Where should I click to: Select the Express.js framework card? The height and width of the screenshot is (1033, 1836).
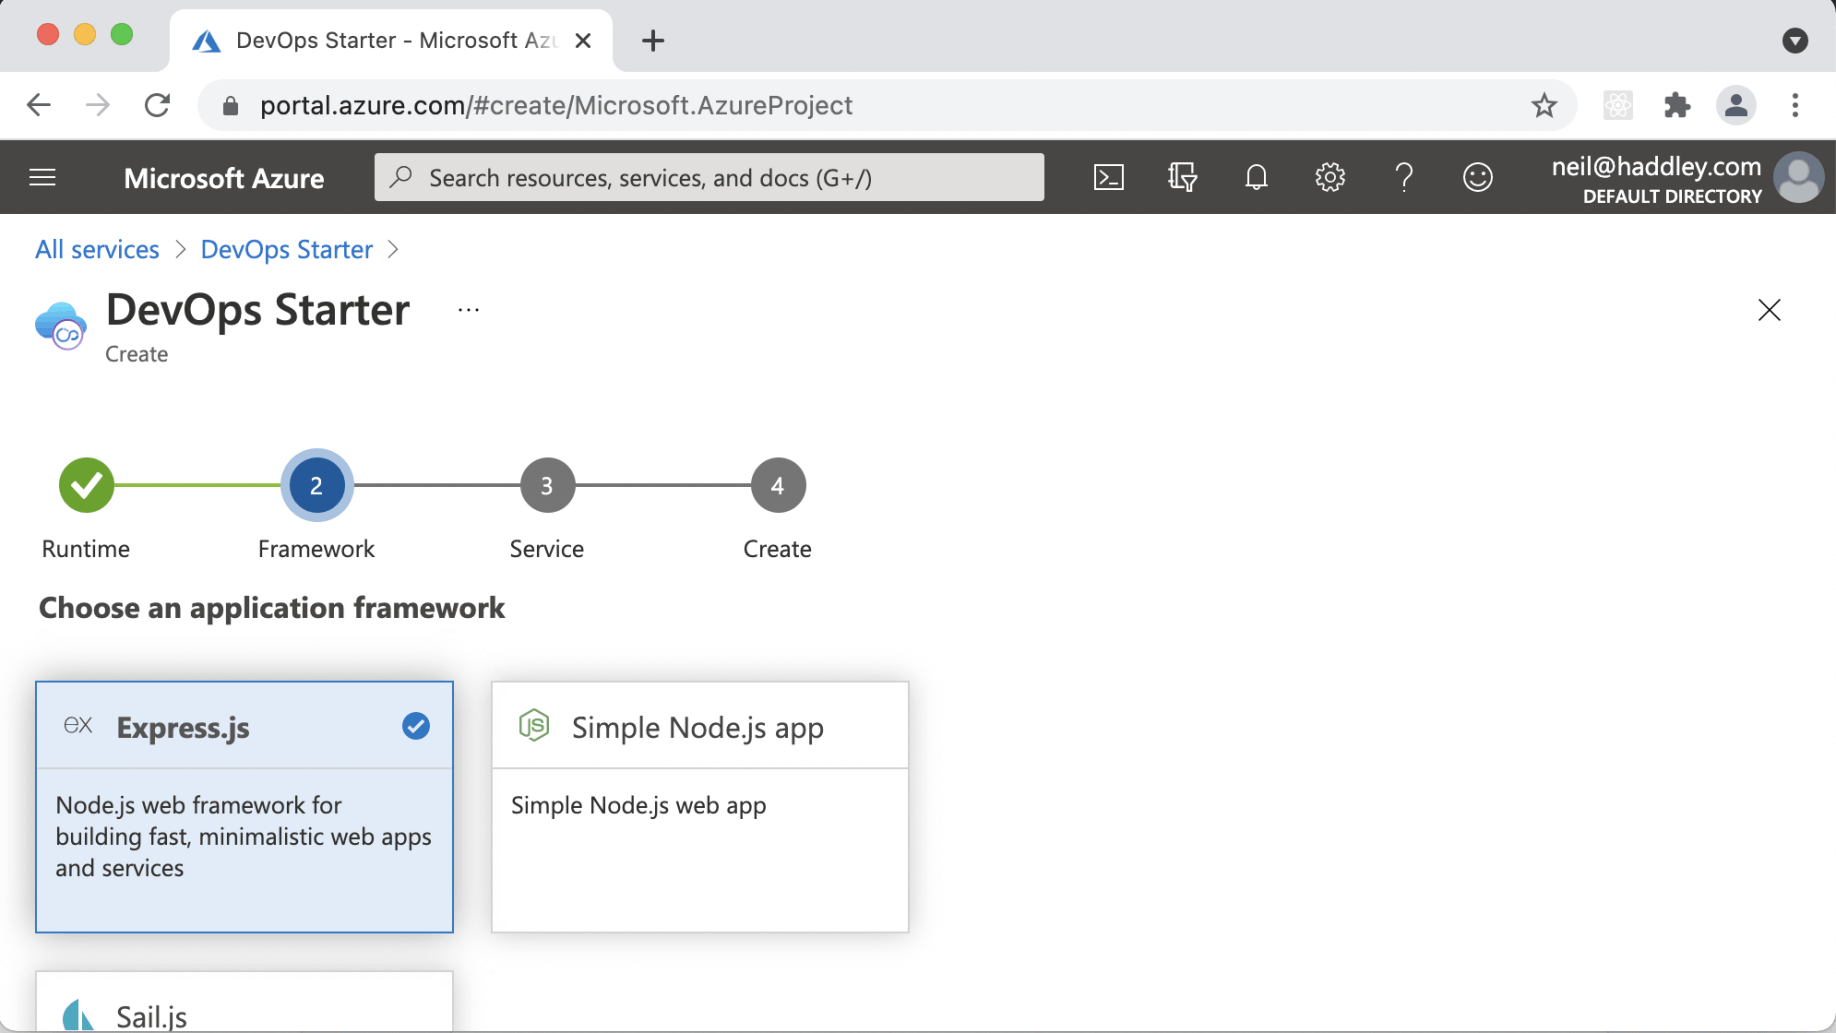244,806
